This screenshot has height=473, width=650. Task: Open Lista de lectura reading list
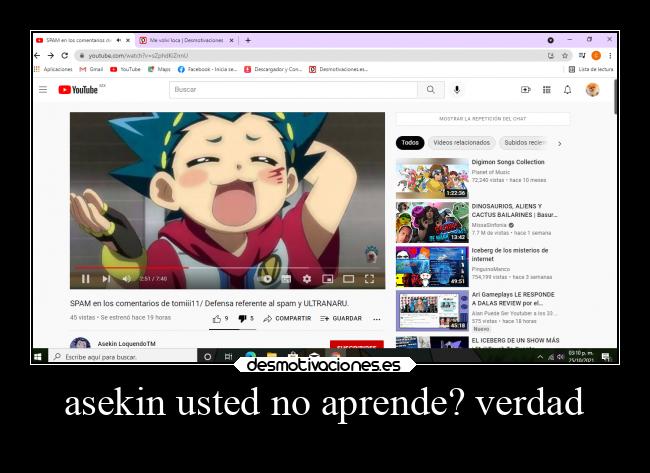(591, 69)
